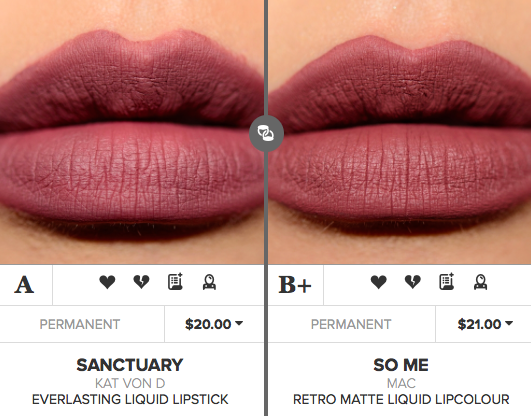Click the heart icon under Sanctuary swatch
Image resolution: width=531 pixels, height=416 pixels.
click(x=107, y=282)
